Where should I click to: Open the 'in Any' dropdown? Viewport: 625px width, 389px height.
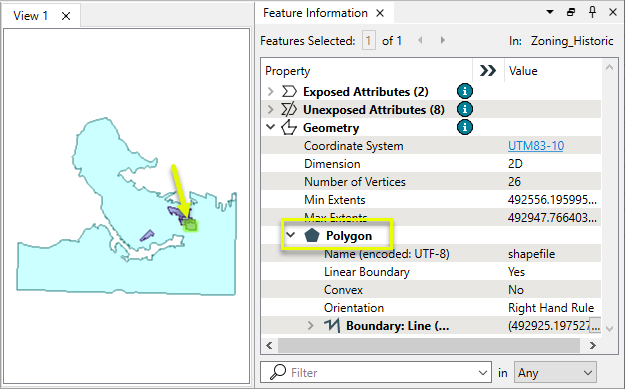click(x=555, y=373)
